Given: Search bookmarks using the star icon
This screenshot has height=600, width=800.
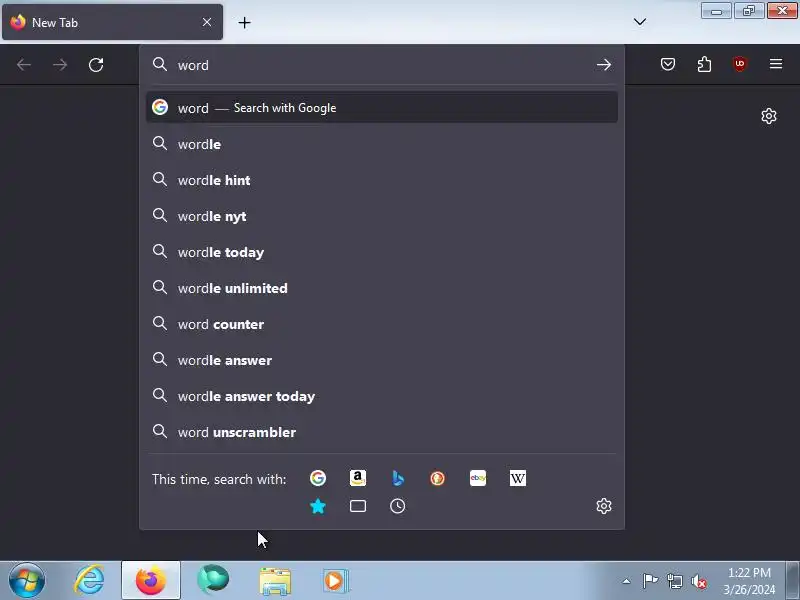Looking at the screenshot, I should pyautogui.click(x=318, y=506).
